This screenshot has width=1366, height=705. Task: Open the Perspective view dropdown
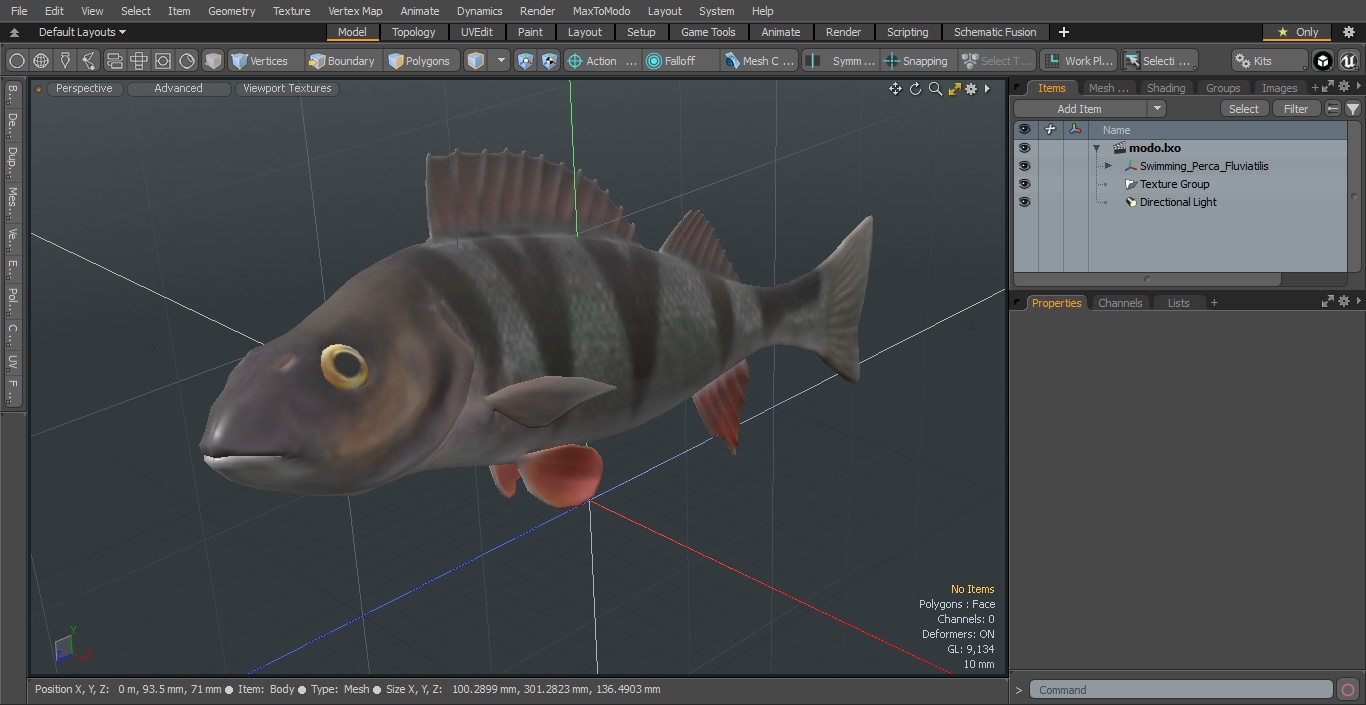84,88
